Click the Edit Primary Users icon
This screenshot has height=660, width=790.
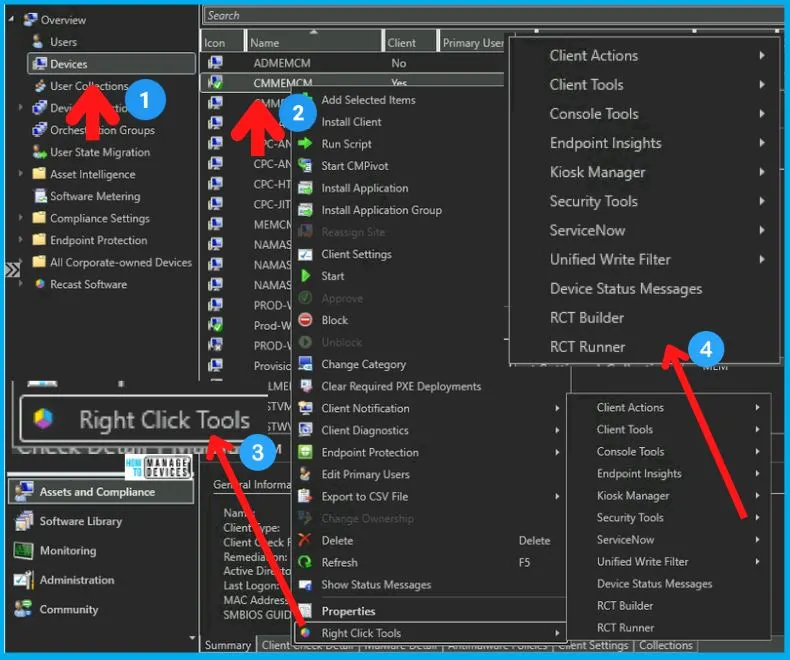tap(305, 474)
